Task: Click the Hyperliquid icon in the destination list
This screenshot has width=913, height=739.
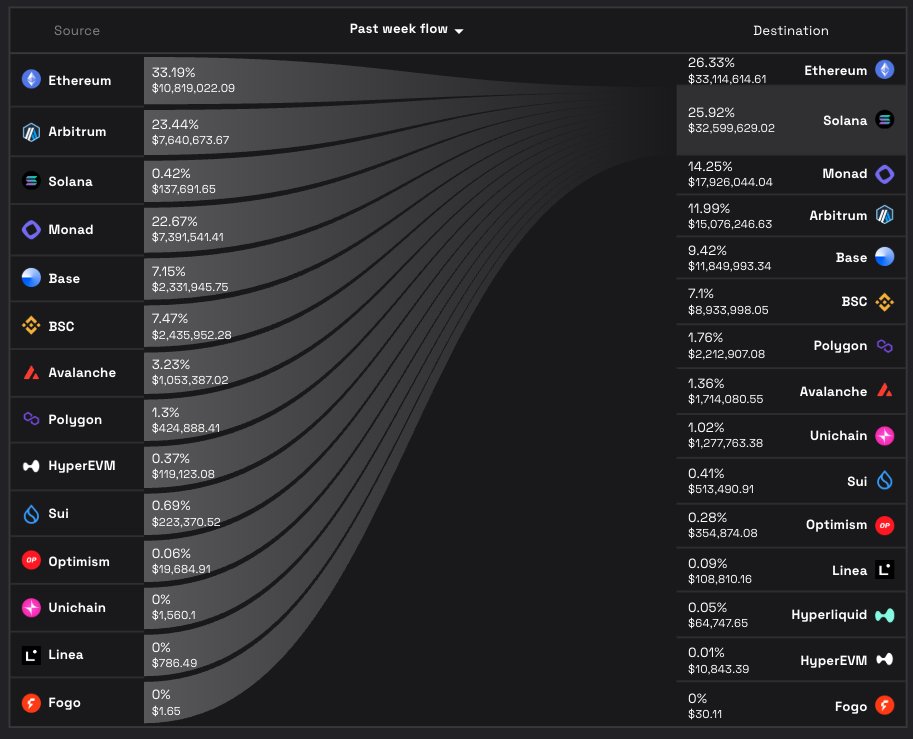Action: [884, 614]
